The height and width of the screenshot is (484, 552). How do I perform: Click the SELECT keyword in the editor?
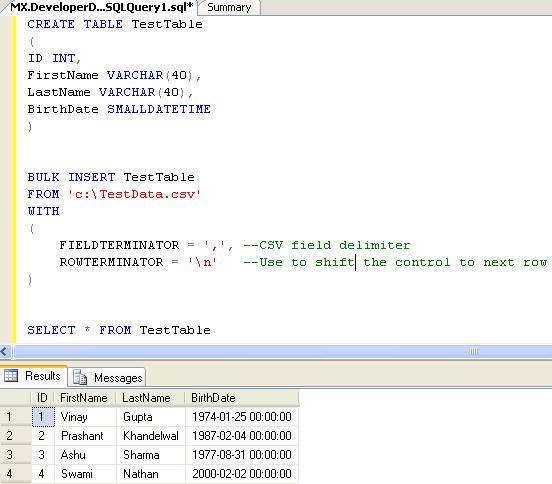pyautogui.click(x=51, y=330)
